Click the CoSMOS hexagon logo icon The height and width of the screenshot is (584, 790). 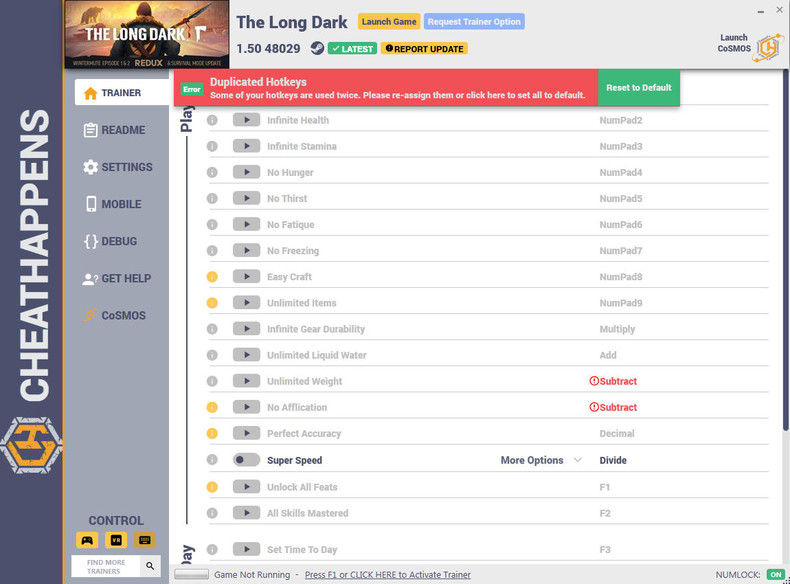[768, 48]
